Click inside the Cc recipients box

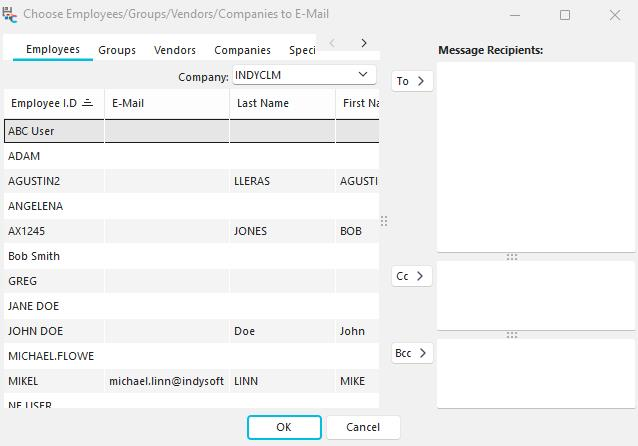click(x=535, y=295)
